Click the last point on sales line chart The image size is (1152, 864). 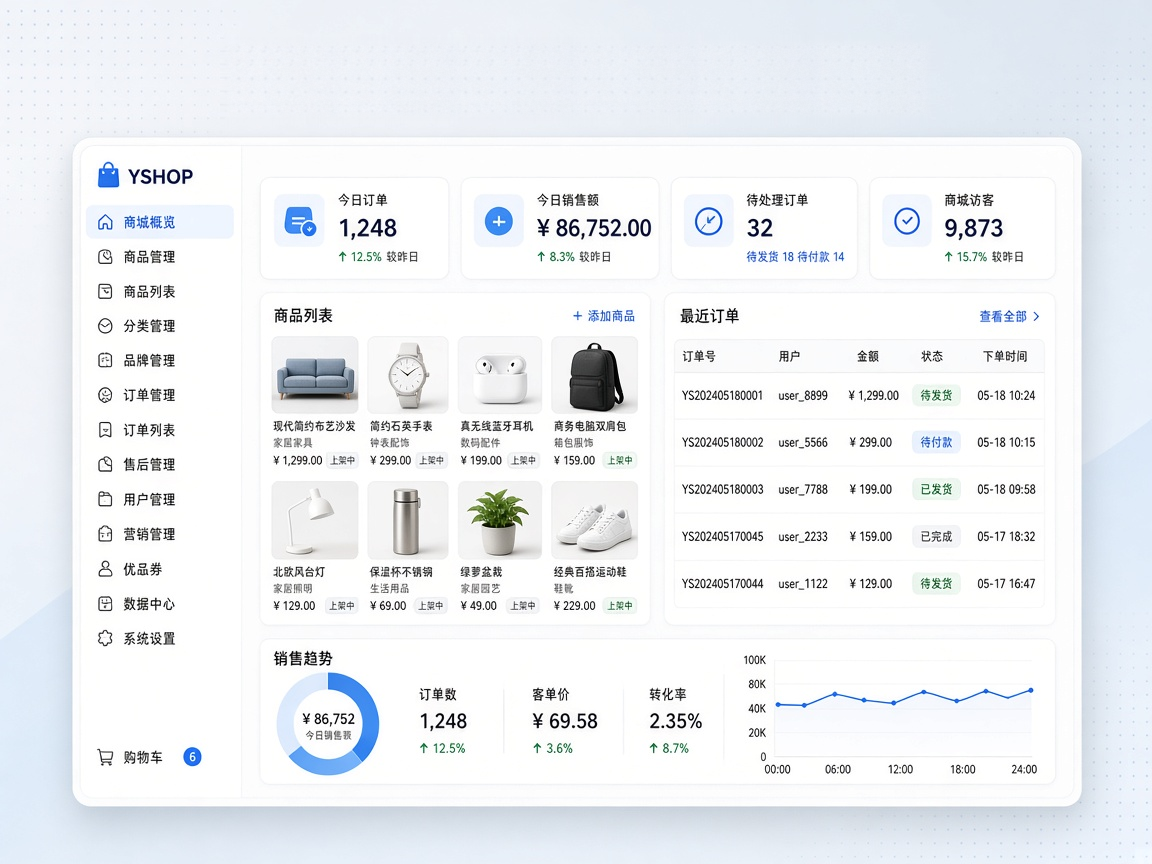pos(1031,691)
